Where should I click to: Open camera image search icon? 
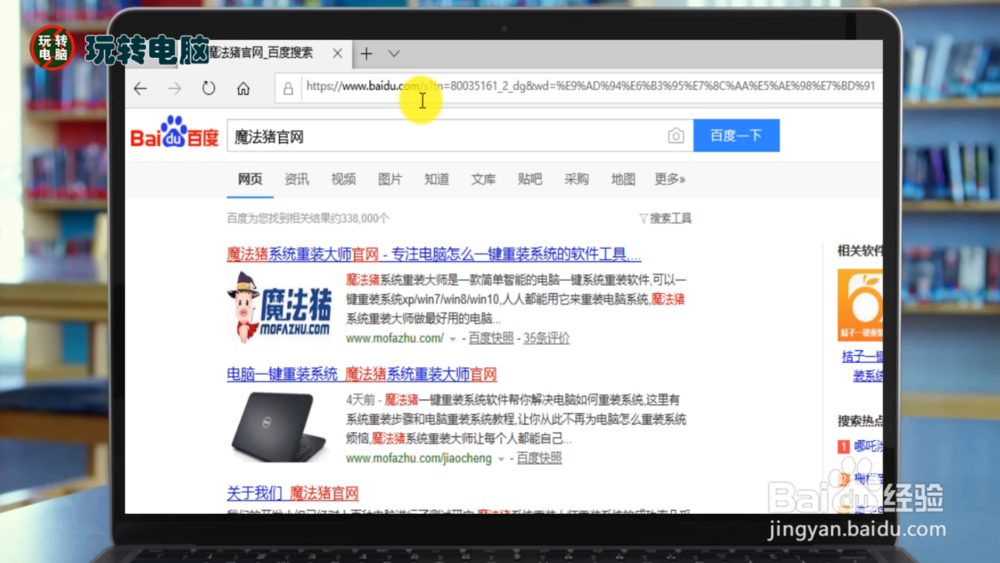676,136
